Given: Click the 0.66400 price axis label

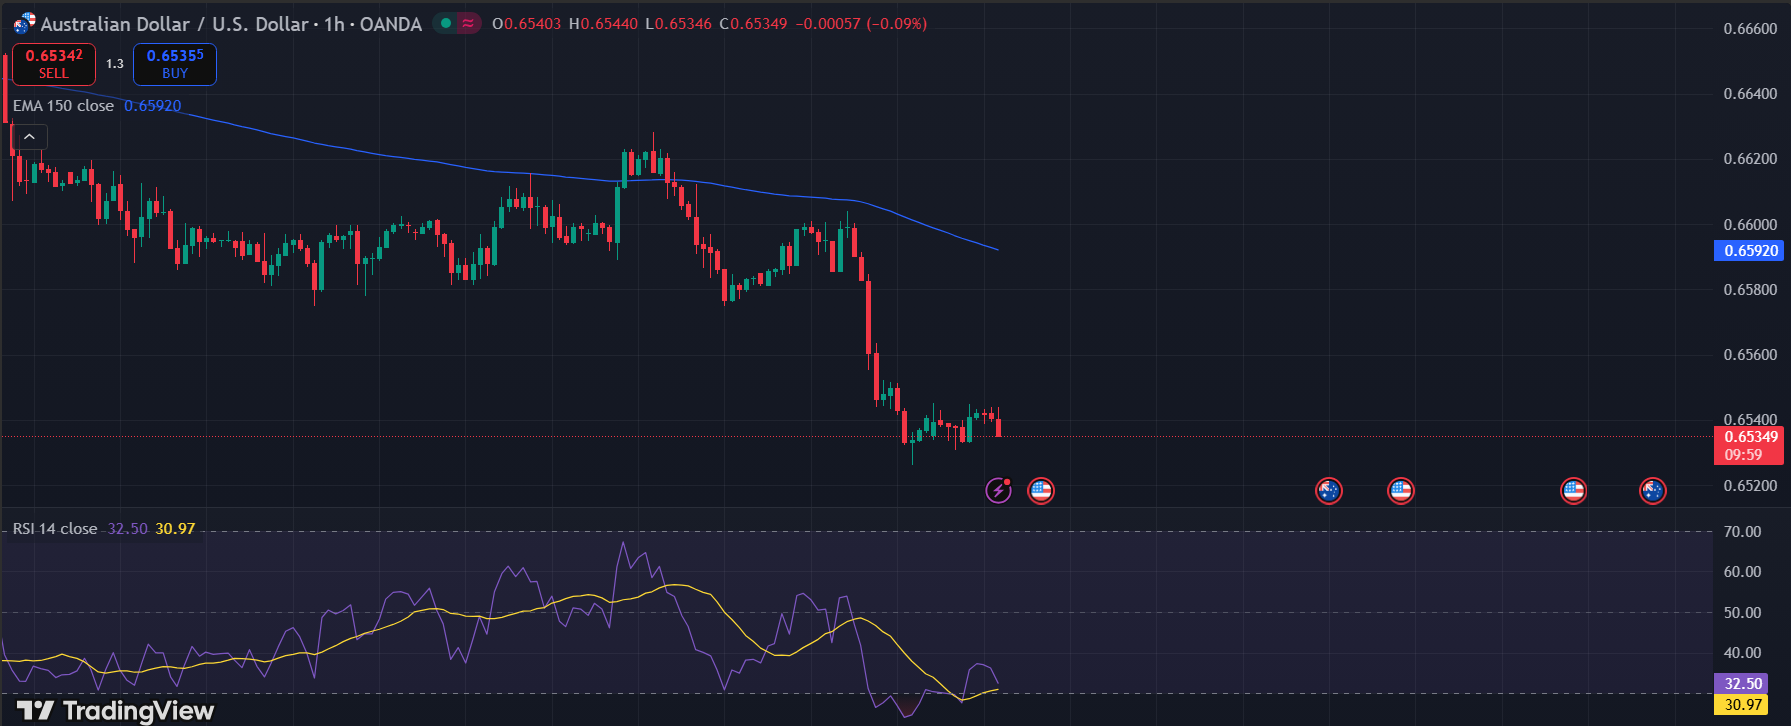Looking at the screenshot, I should (1750, 94).
